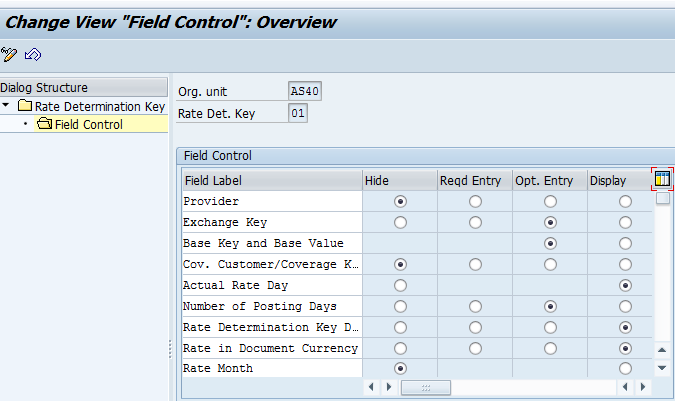This screenshot has height=401, width=675.
Task: Click leftmost horizontal scroll left arrow
Action: tap(372, 387)
